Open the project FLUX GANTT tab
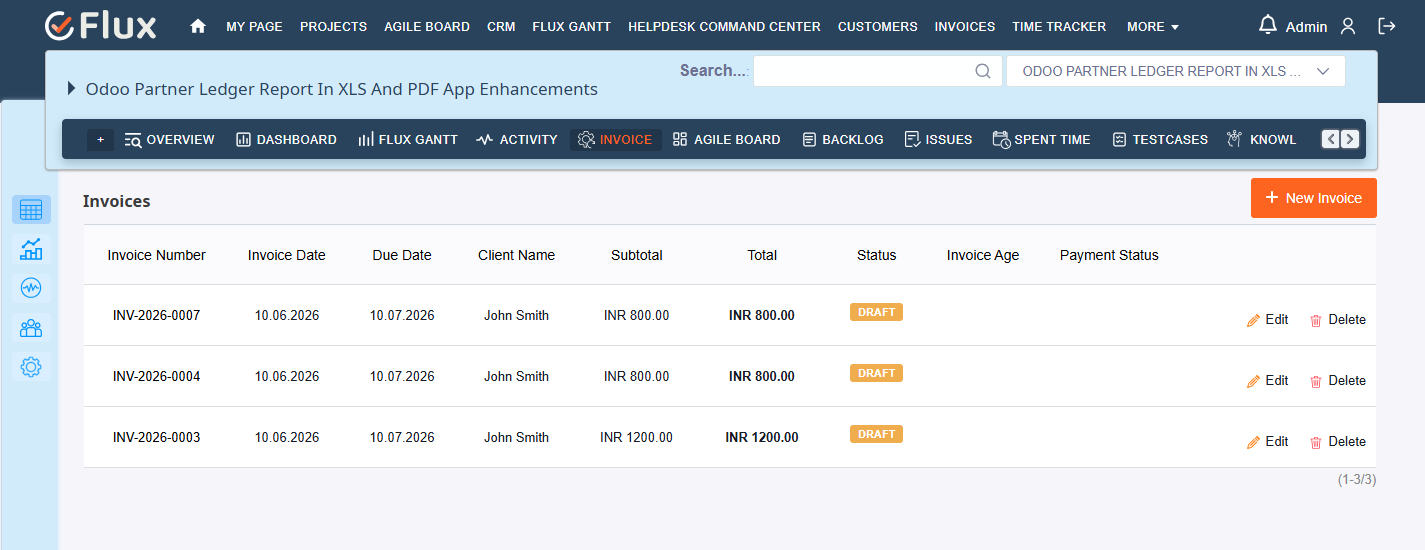 [408, 140]
